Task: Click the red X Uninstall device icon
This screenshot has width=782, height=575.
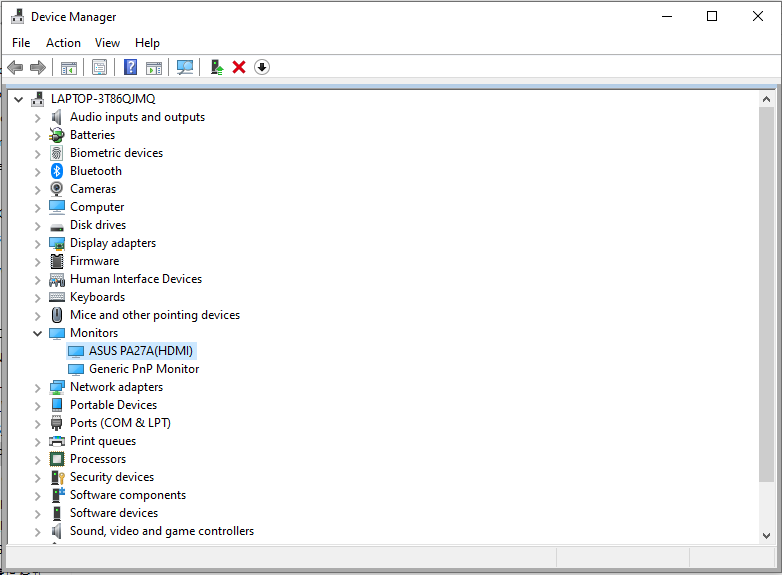Action: (239, 67)
